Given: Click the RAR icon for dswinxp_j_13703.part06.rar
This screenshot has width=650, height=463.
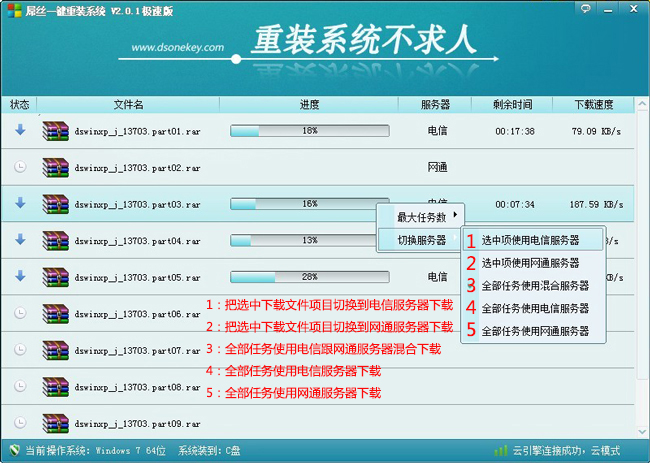Looking at the screenshot, I should click(56, 314).
